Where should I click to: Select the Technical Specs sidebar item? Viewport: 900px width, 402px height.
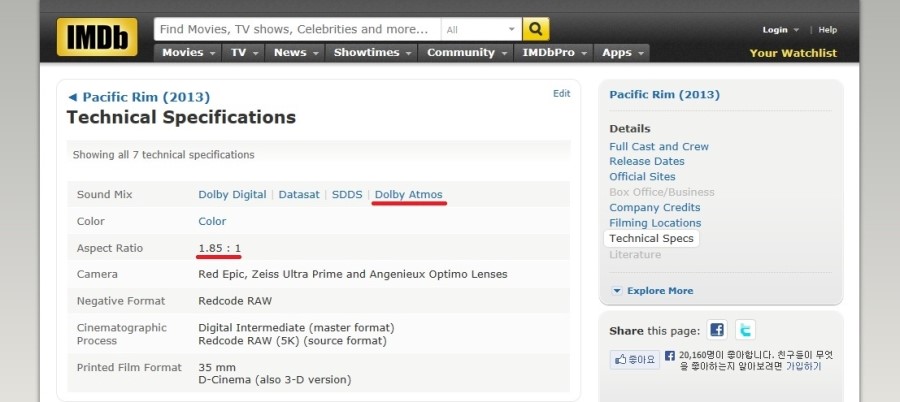pos(651,238)
